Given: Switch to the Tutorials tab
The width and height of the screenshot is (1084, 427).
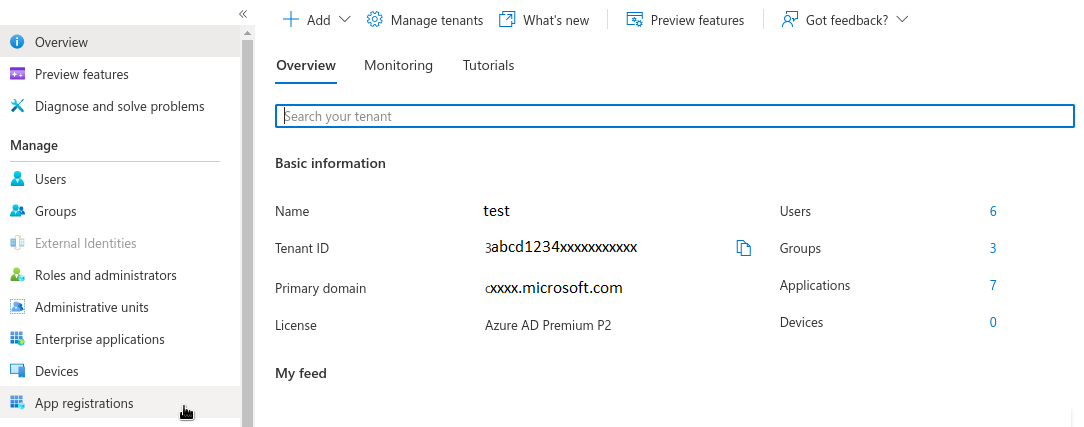Looking at the screenshot, I should 488,66.
